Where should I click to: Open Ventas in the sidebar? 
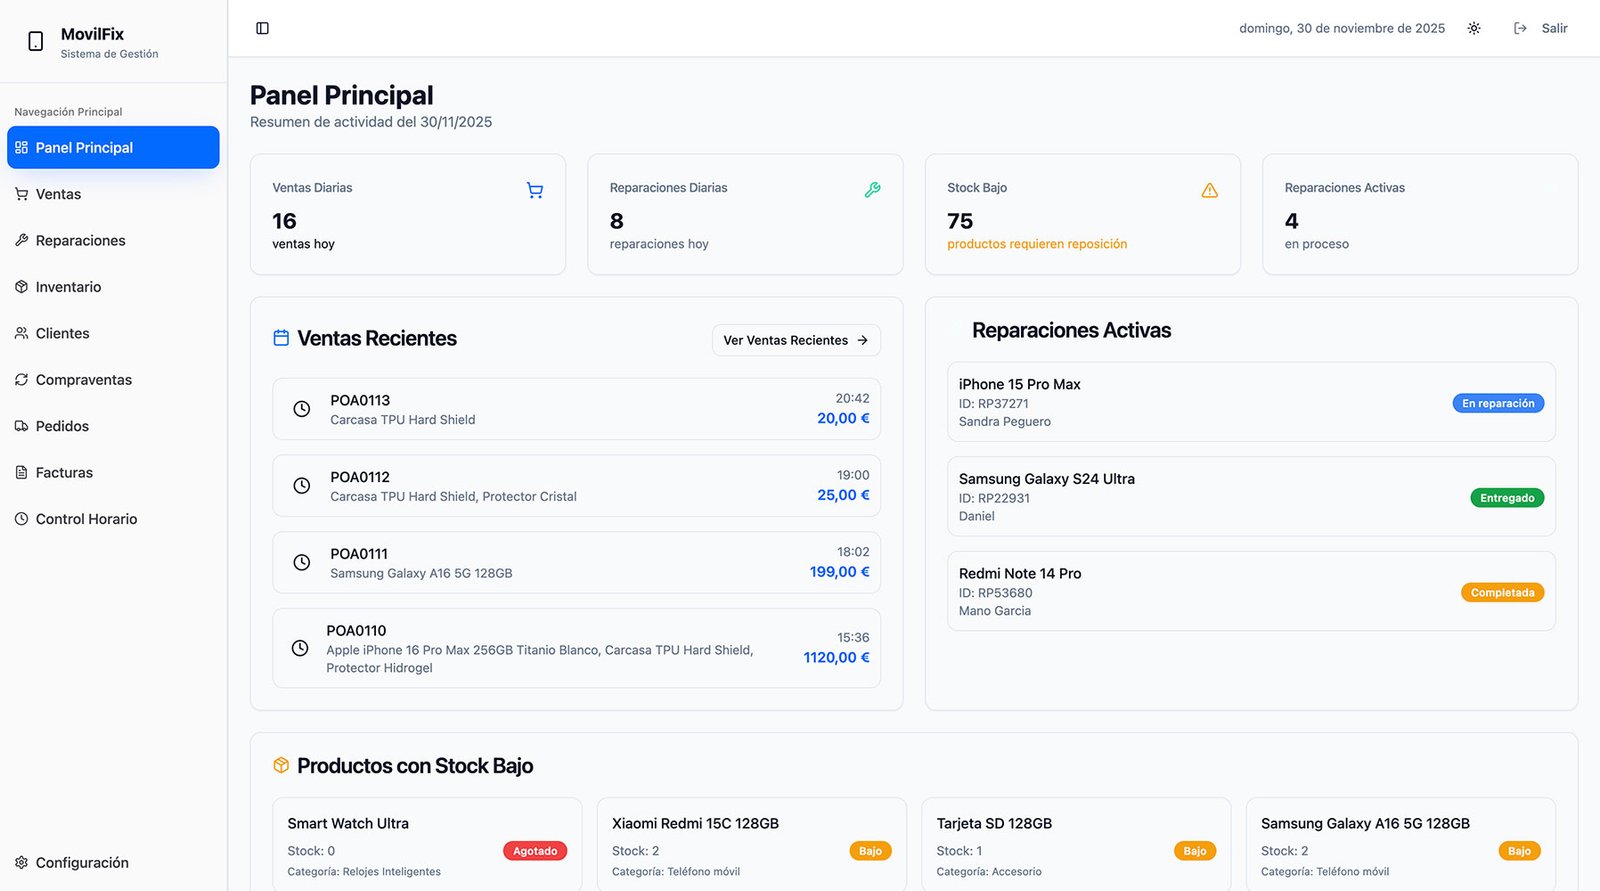(x=58, y=194)
